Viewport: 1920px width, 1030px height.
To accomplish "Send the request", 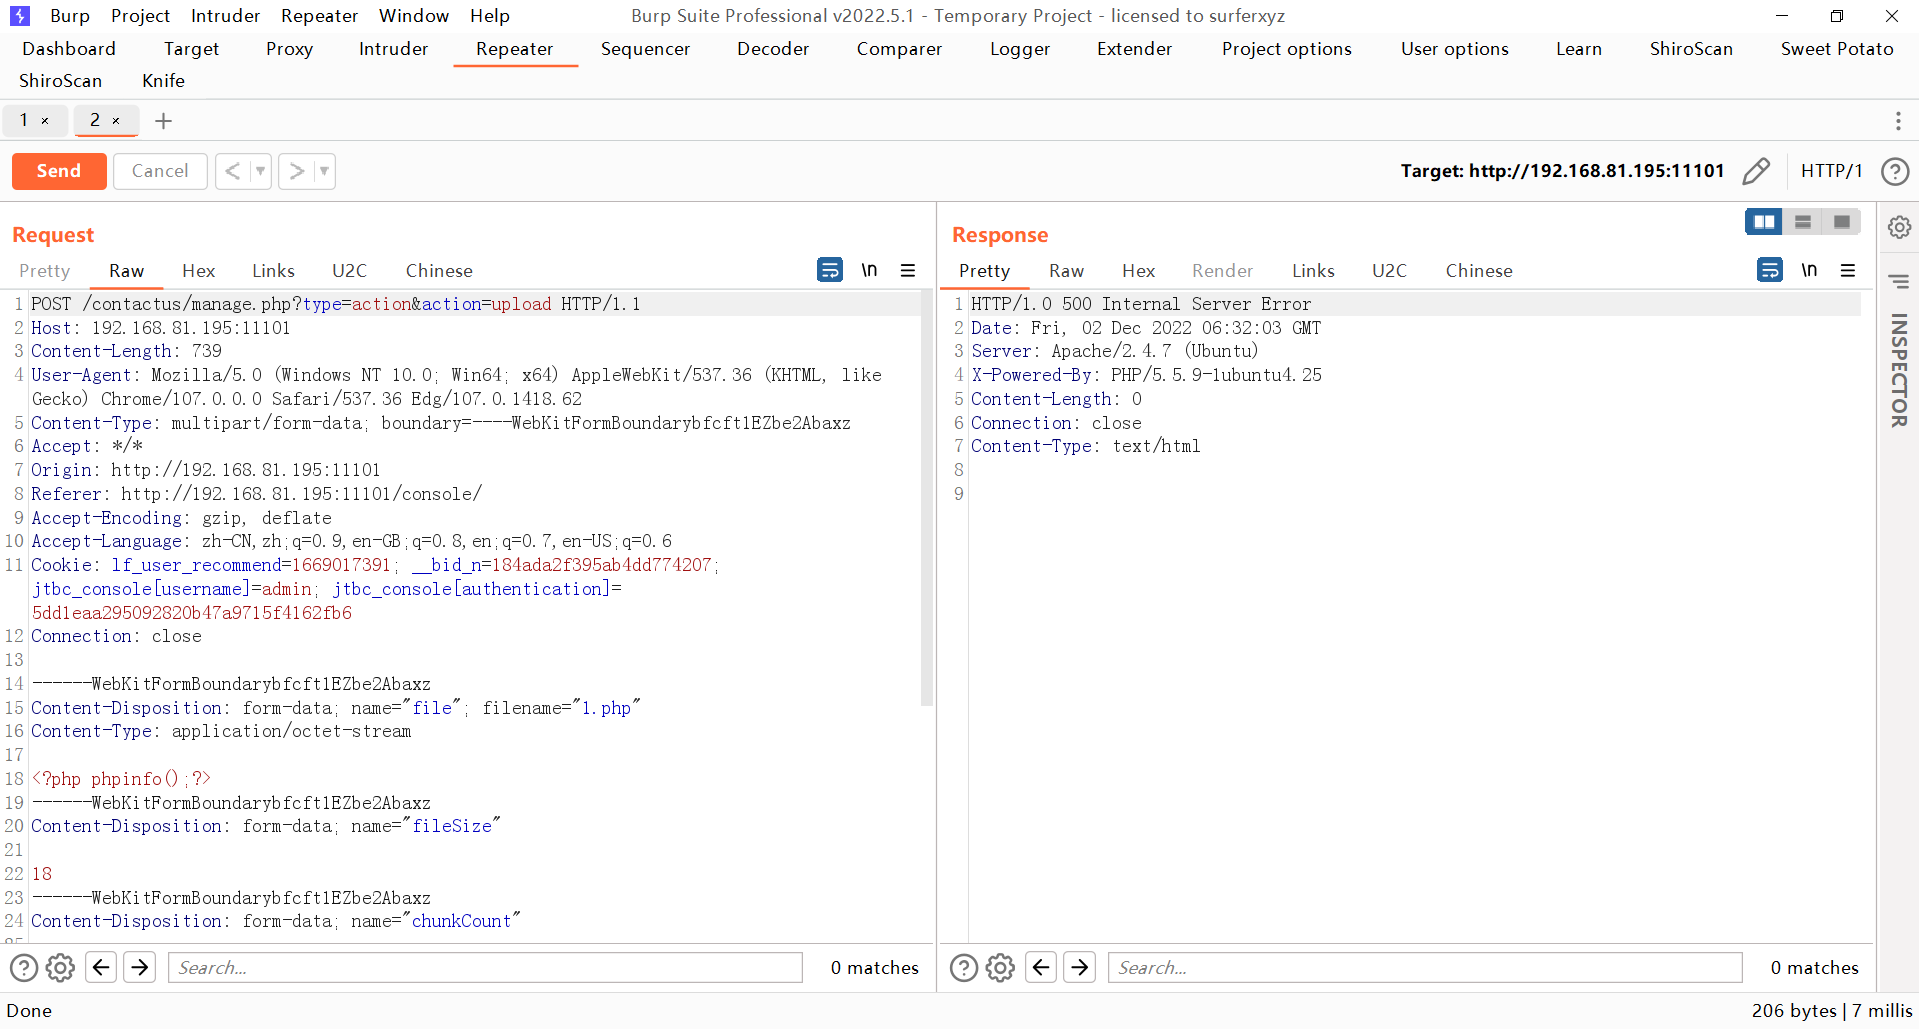I will [59, 171].
